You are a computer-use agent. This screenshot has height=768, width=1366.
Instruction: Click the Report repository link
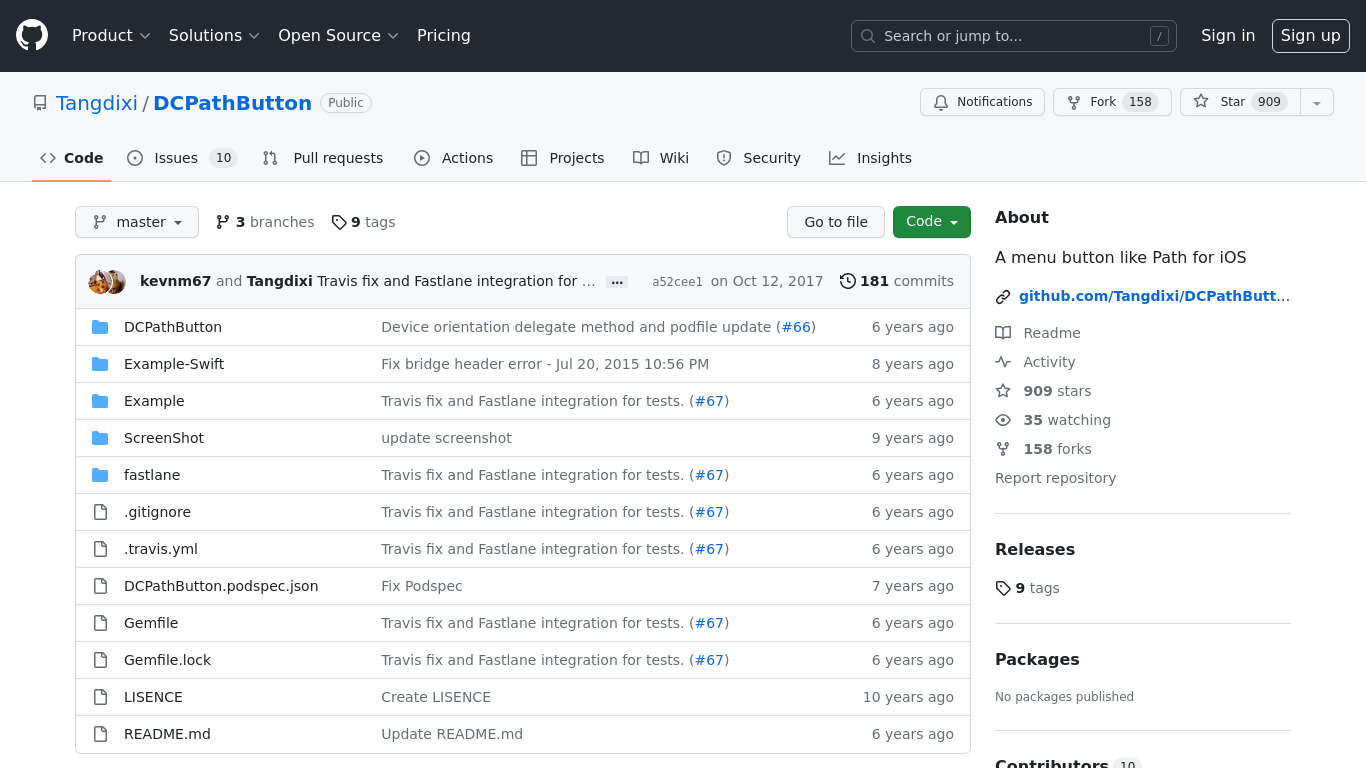click(x=1055, y=478)
